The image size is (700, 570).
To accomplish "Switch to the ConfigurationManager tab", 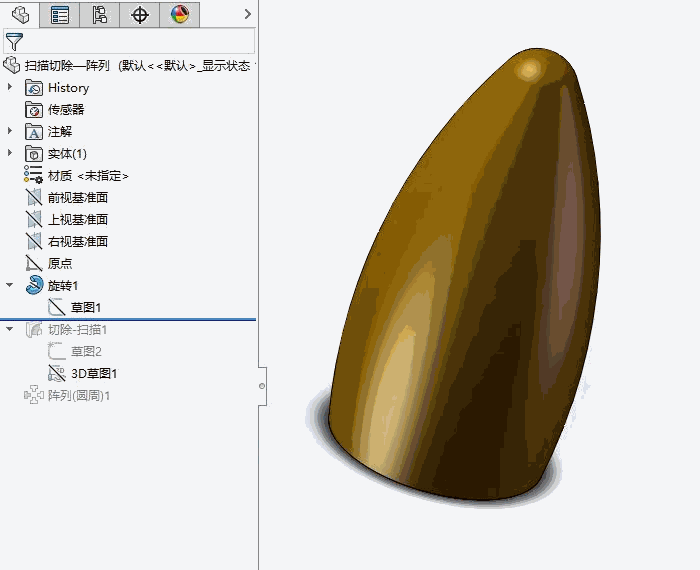I will point(100,15).
